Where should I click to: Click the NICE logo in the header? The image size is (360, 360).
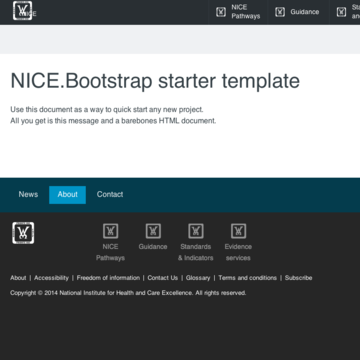point(22,10)
